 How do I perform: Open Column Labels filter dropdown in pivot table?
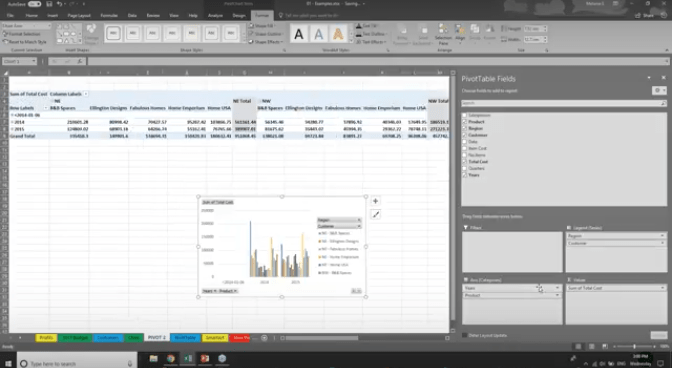[86, 94]
